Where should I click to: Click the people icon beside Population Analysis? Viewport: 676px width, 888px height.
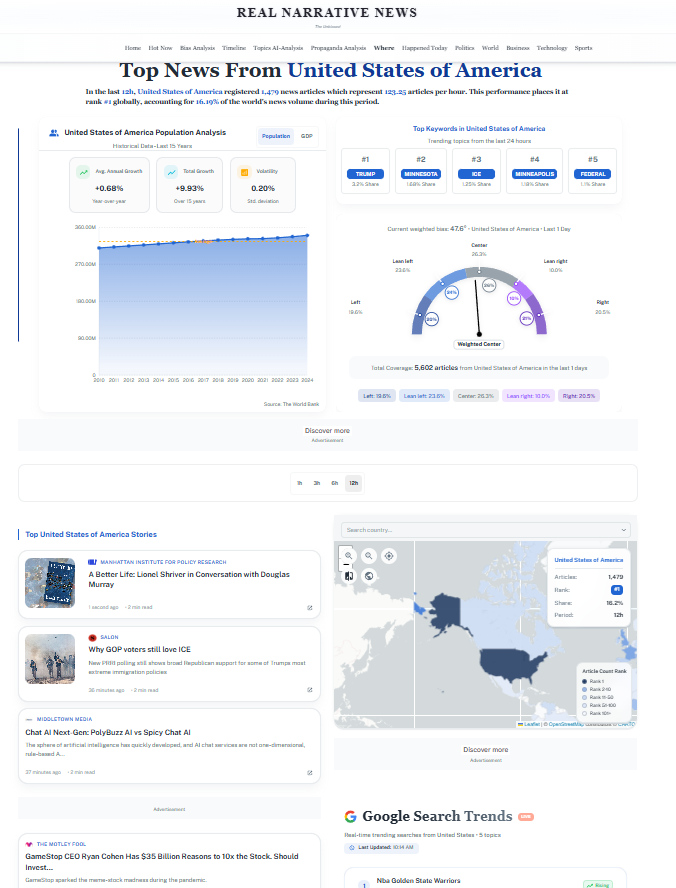coord(54,133)
